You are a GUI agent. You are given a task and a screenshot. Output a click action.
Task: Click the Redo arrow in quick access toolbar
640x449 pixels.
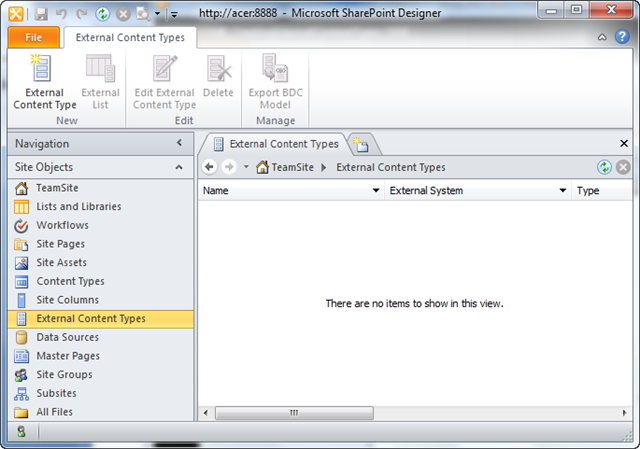82,14
